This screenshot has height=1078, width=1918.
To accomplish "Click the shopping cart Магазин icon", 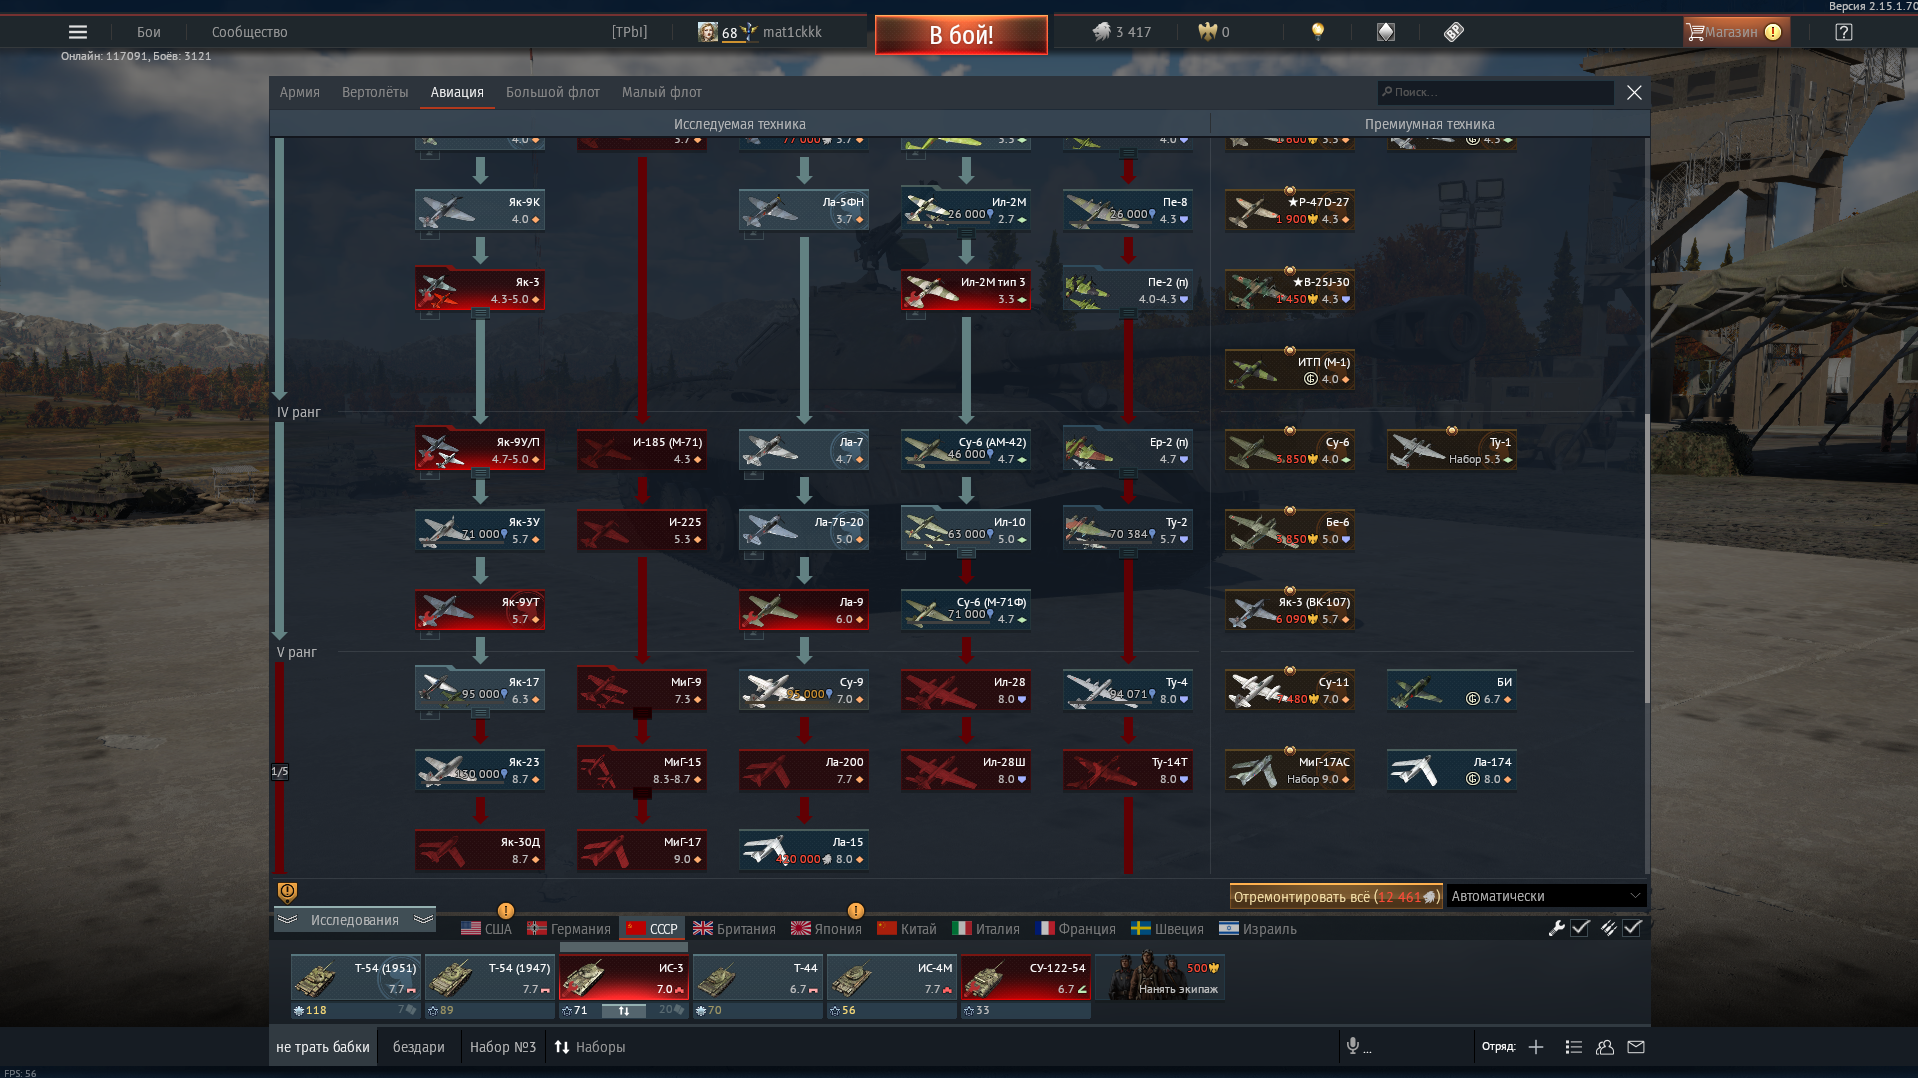I will (1696, 32).
